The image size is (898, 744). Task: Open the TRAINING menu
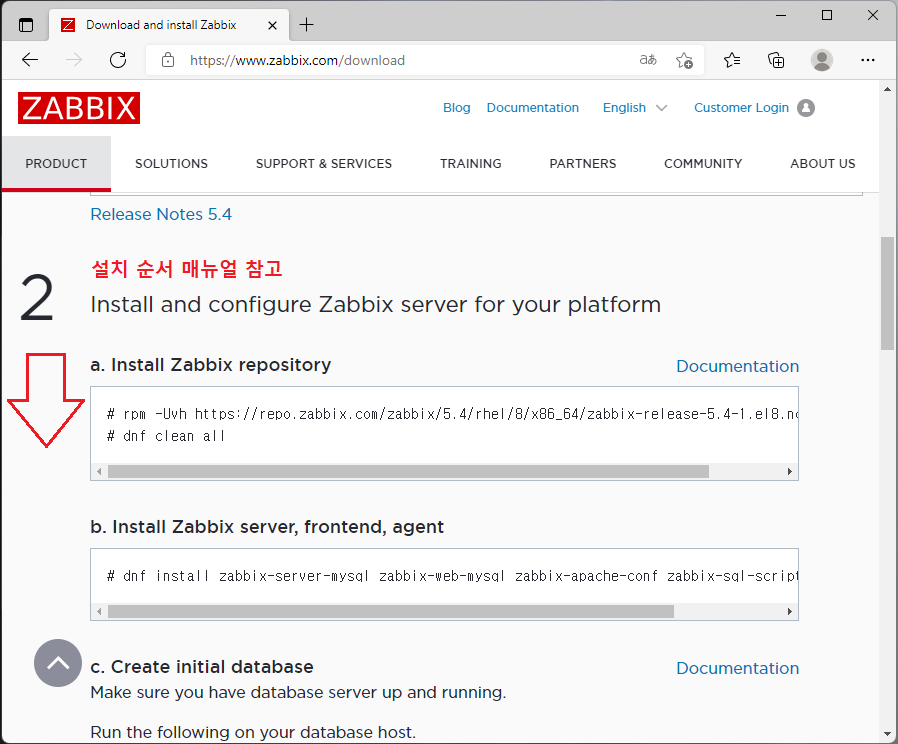point(470,164)
